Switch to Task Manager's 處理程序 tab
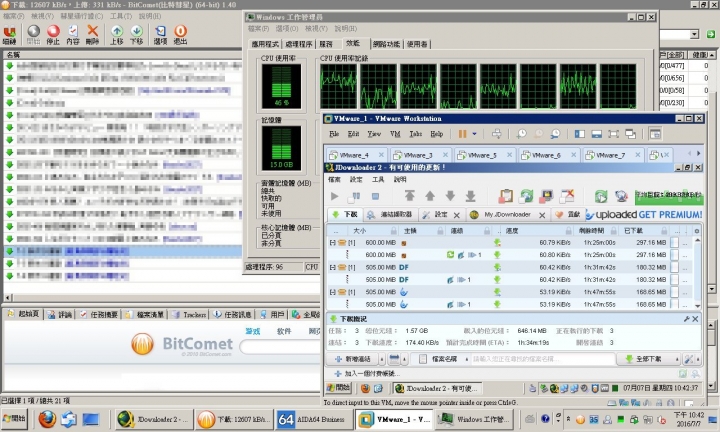The image size is (720, 432). click(x=298, y=44)
